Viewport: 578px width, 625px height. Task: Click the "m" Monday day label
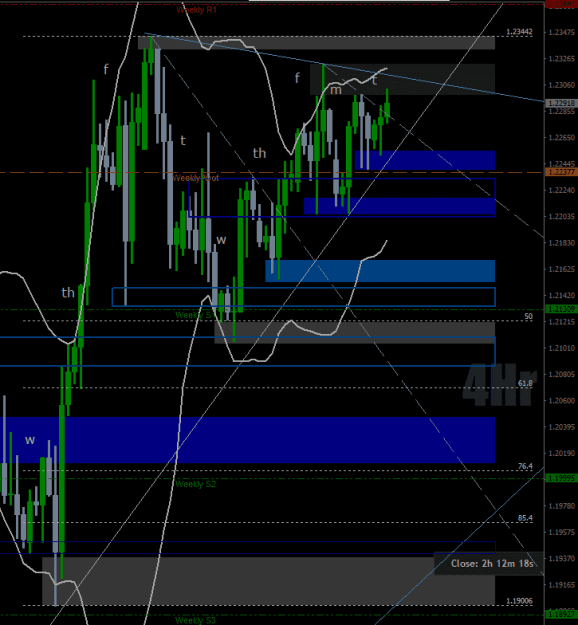coord(336,90)
